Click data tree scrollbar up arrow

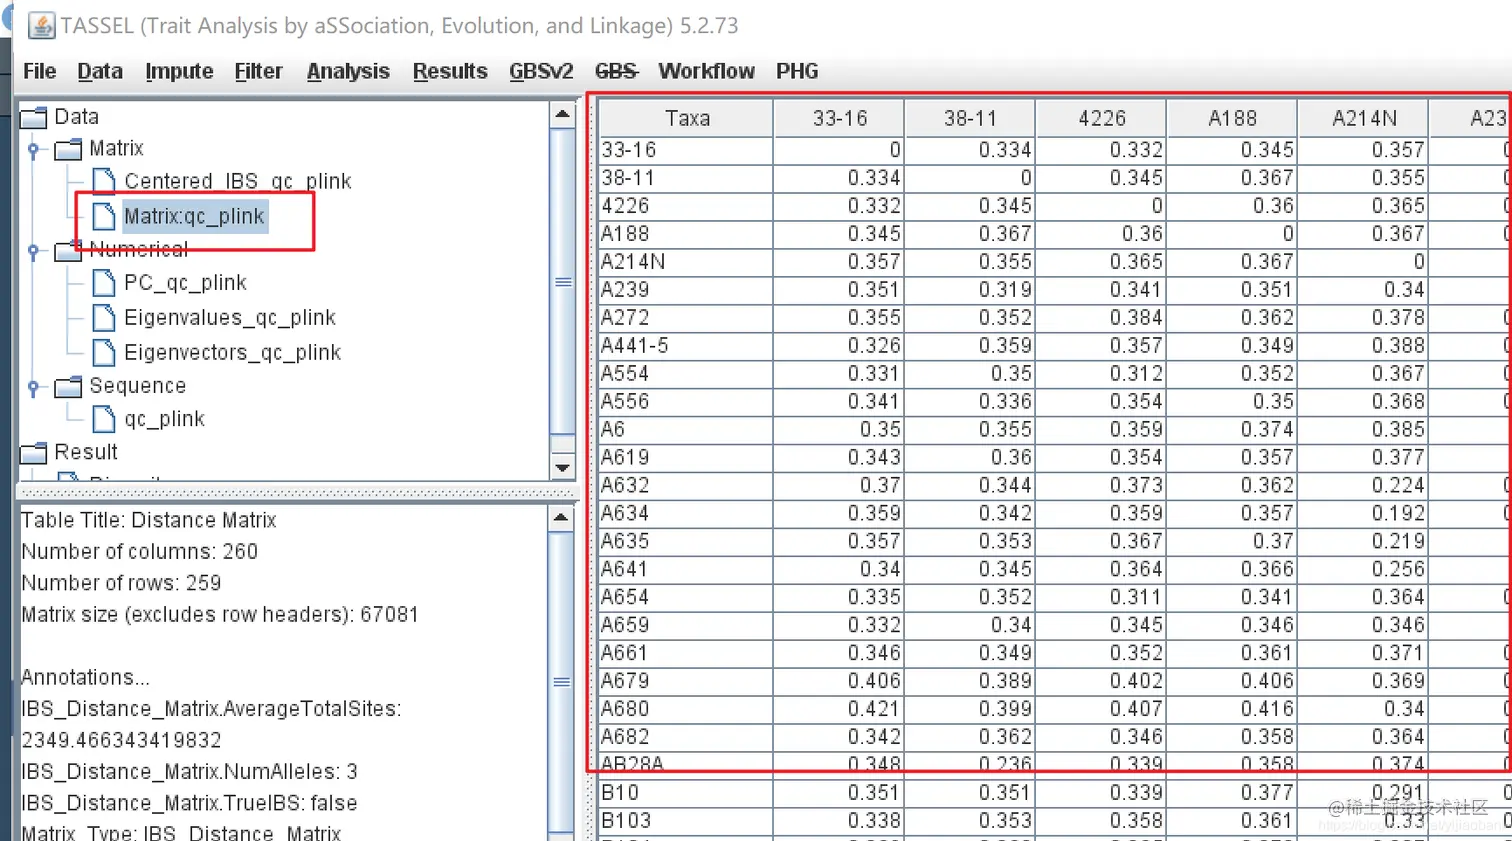(562, 114)
